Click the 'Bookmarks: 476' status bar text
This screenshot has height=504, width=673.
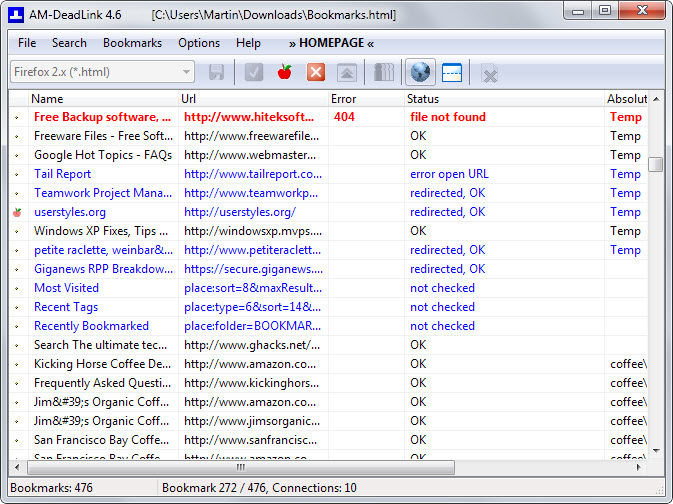[x=52, y=488]
